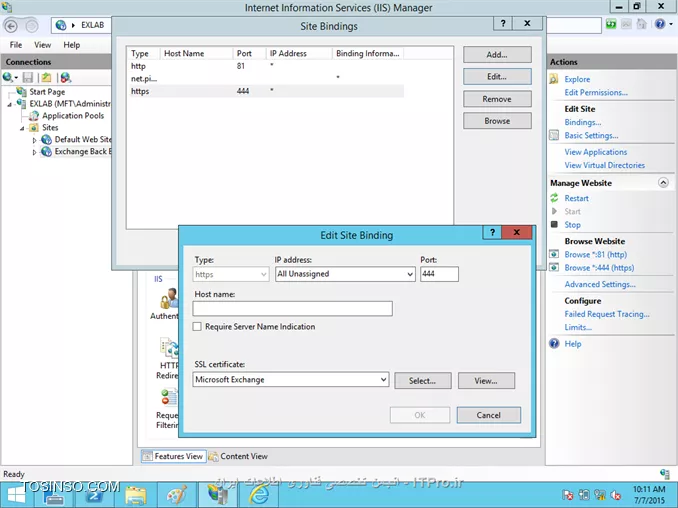This screenshot has height=508, width=678.
Task: Select the http port 81 binding row
Action: pos(266,66)
